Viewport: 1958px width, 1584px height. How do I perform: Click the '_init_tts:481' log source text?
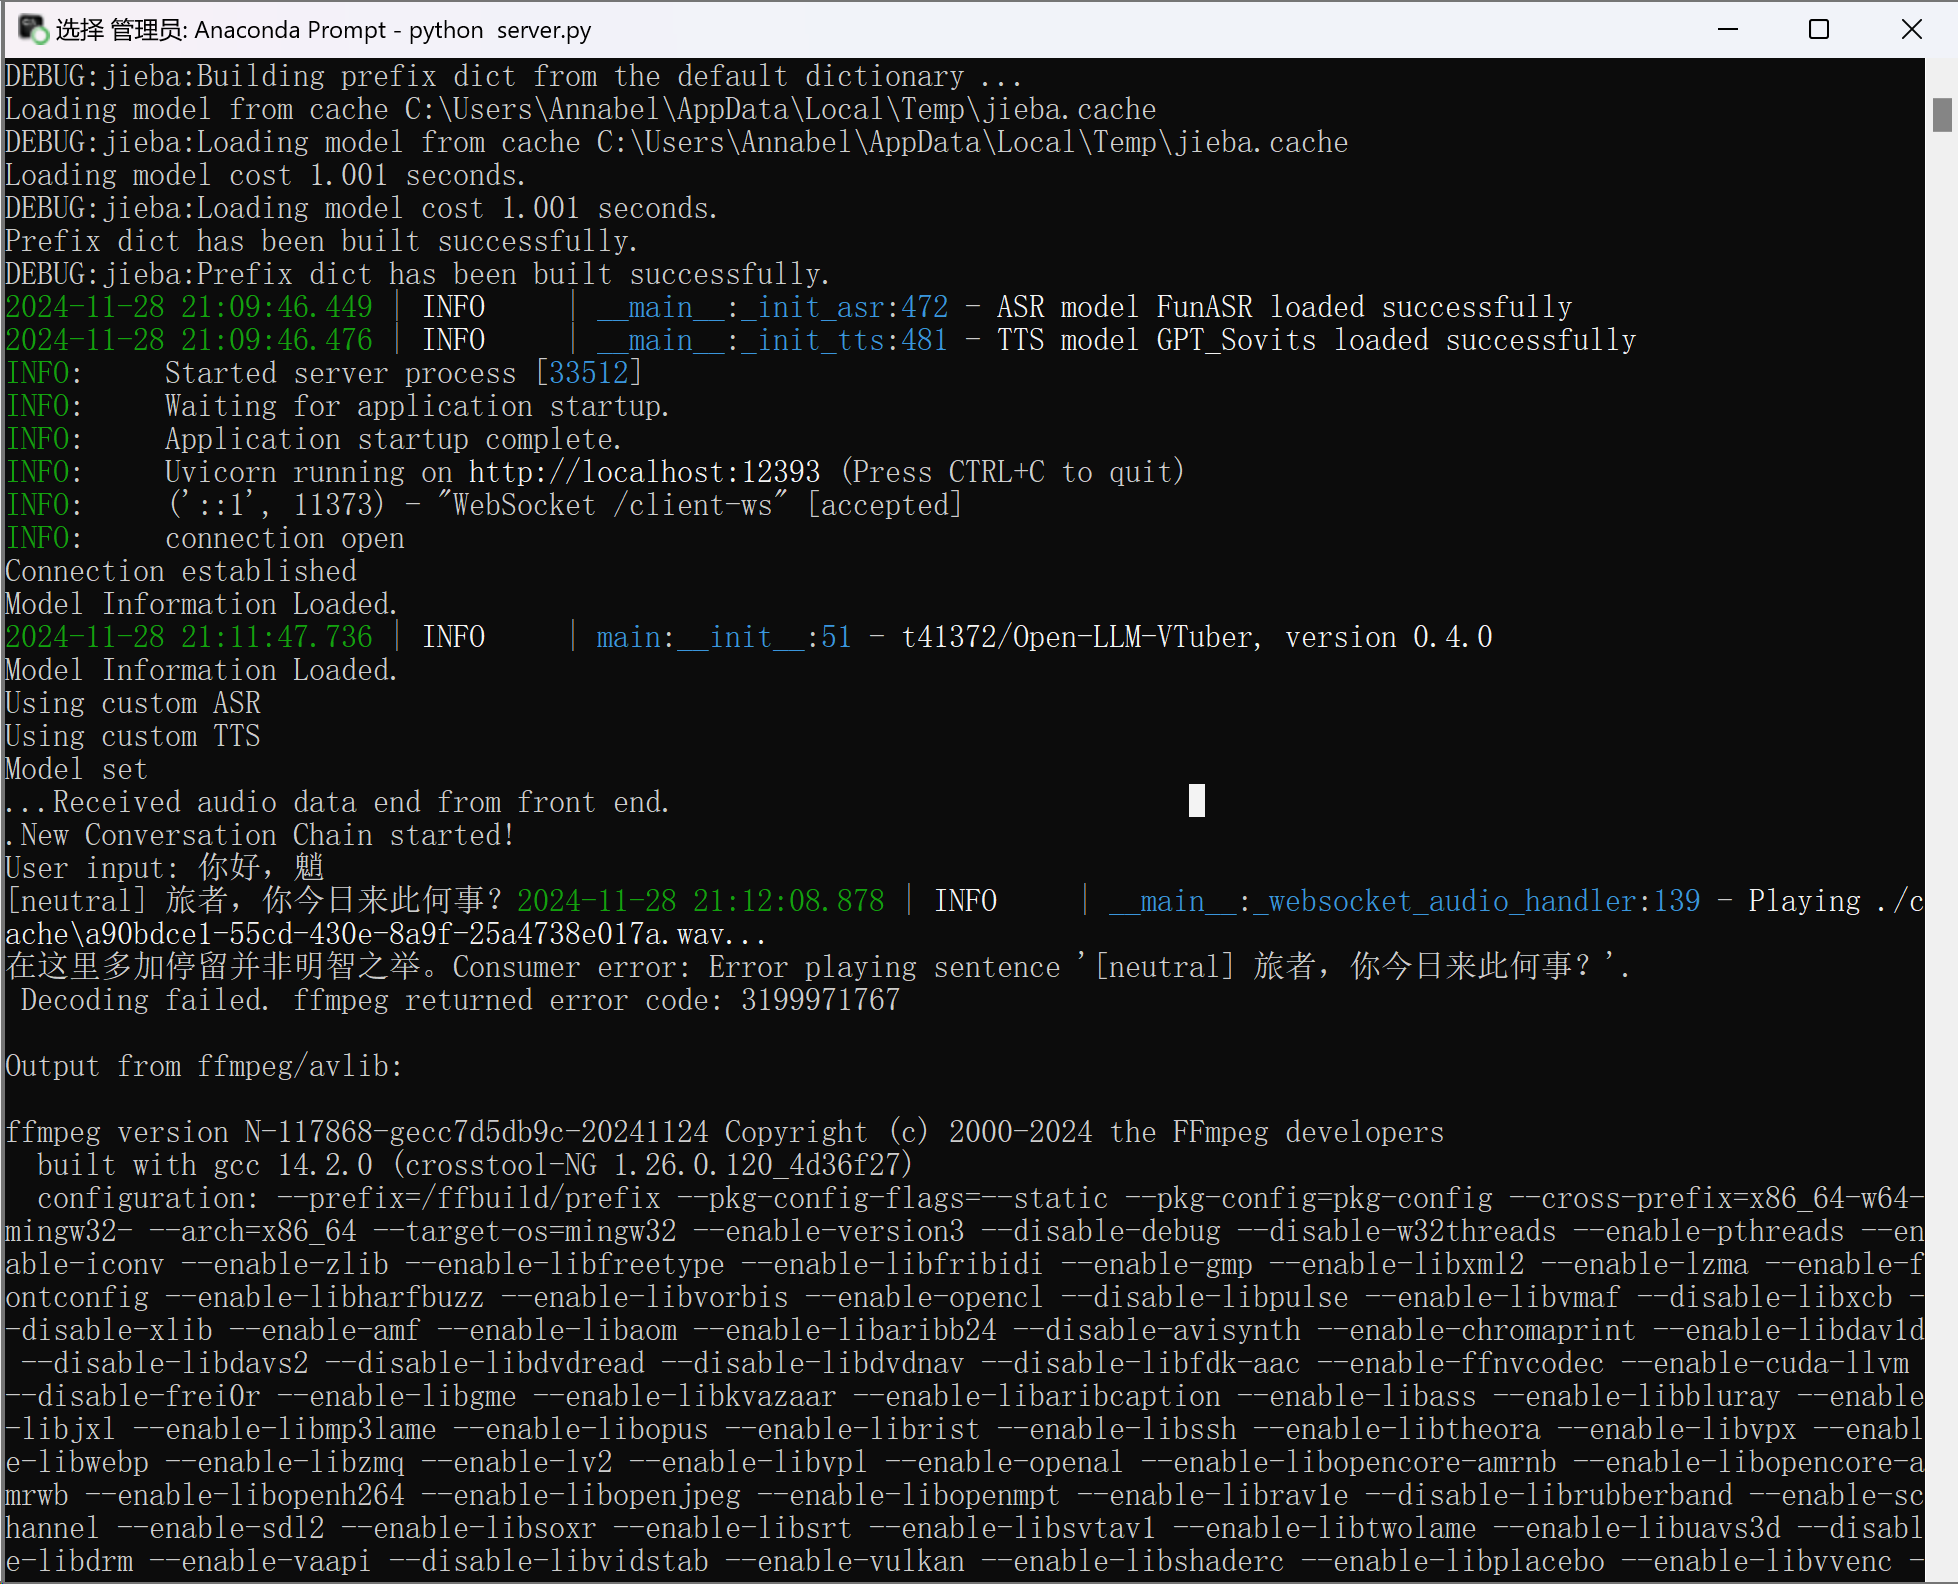pos(845,340)
